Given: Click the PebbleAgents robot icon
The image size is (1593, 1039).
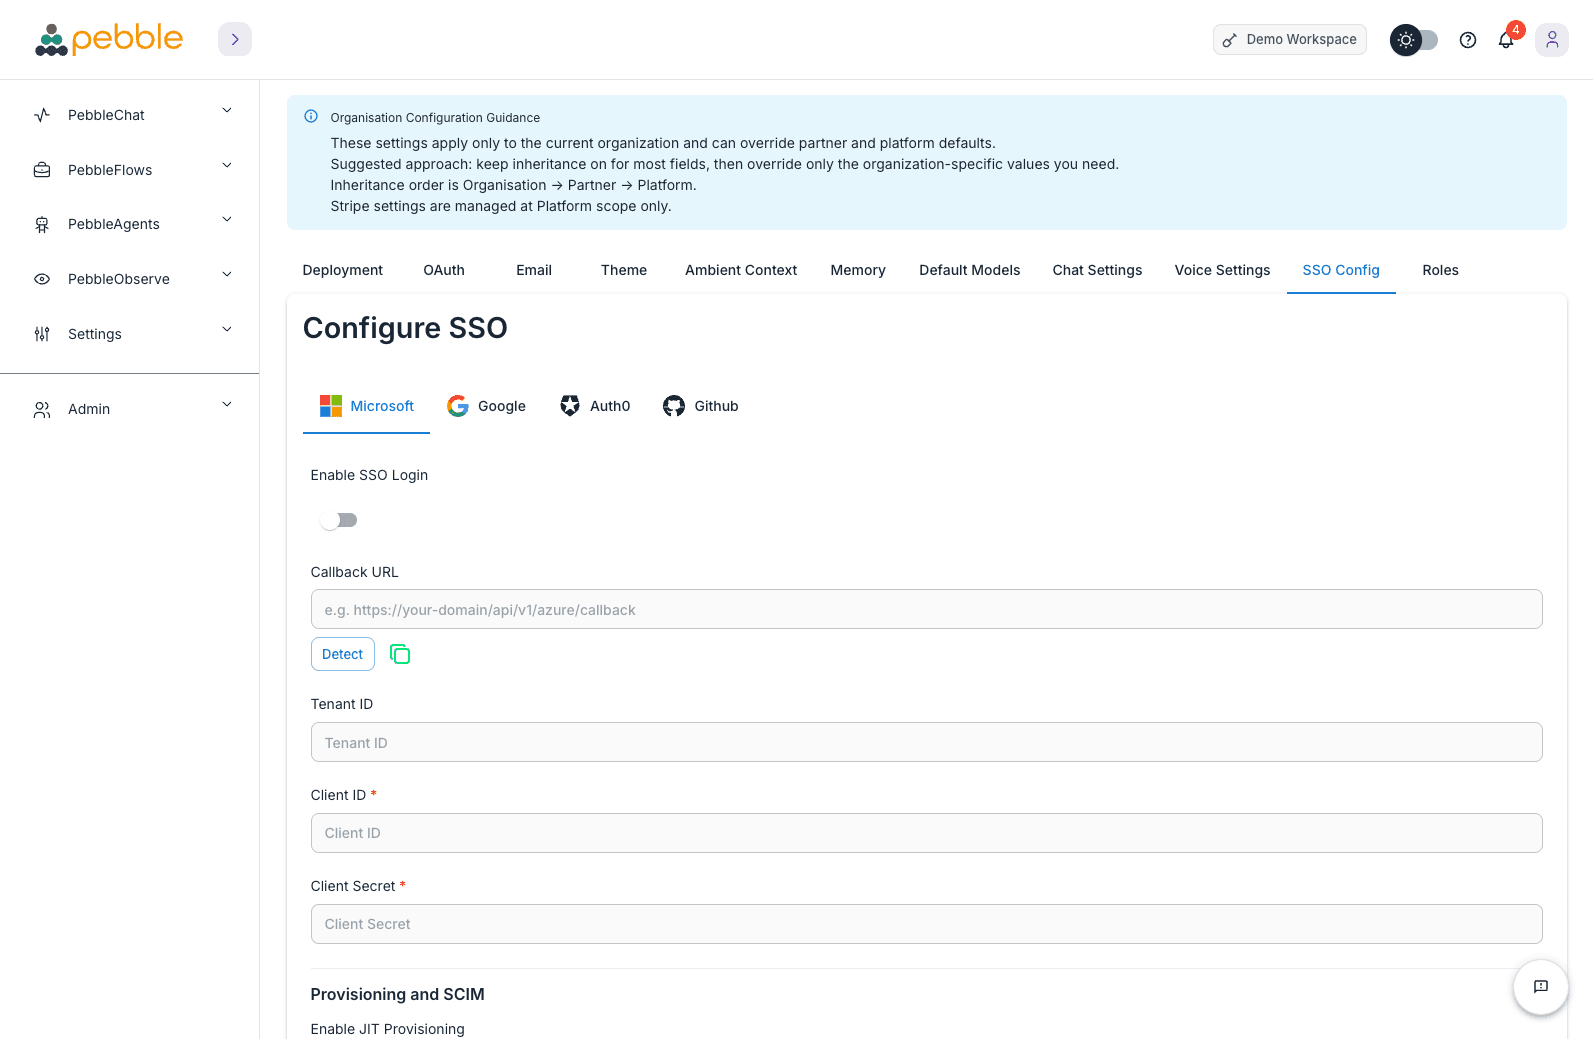Looking at the screenshot, I should (42, 224).
